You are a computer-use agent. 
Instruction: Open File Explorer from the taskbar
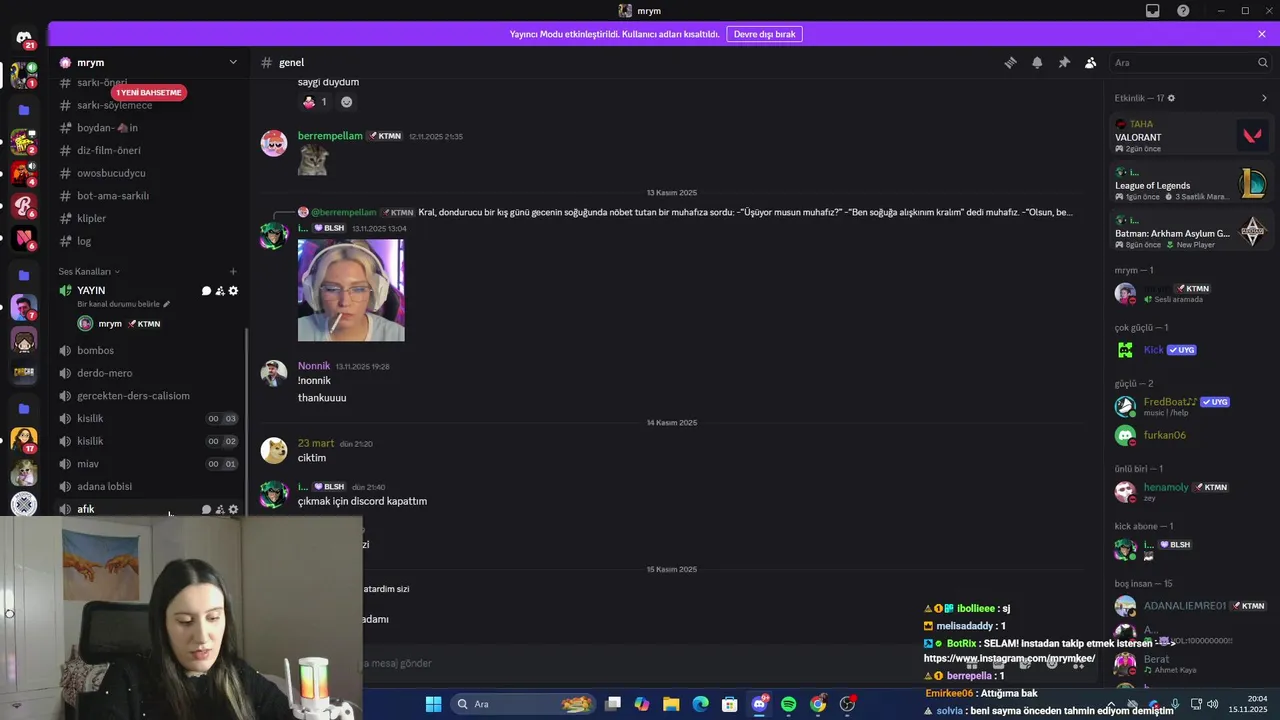tap(671, 704)
